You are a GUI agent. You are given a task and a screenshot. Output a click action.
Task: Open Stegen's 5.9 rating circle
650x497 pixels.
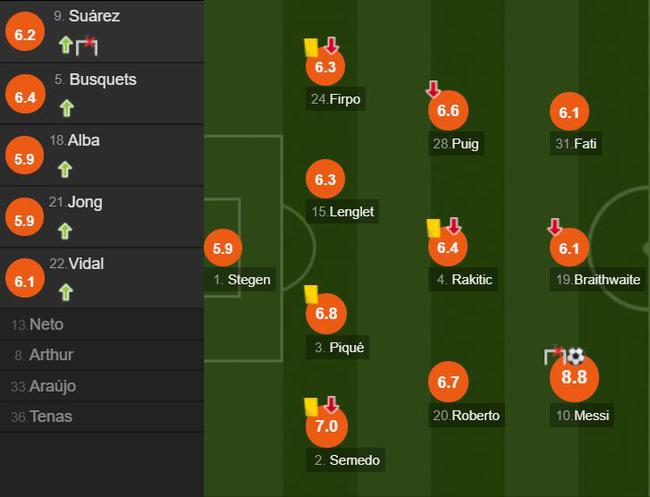click(x=223, y=248)
